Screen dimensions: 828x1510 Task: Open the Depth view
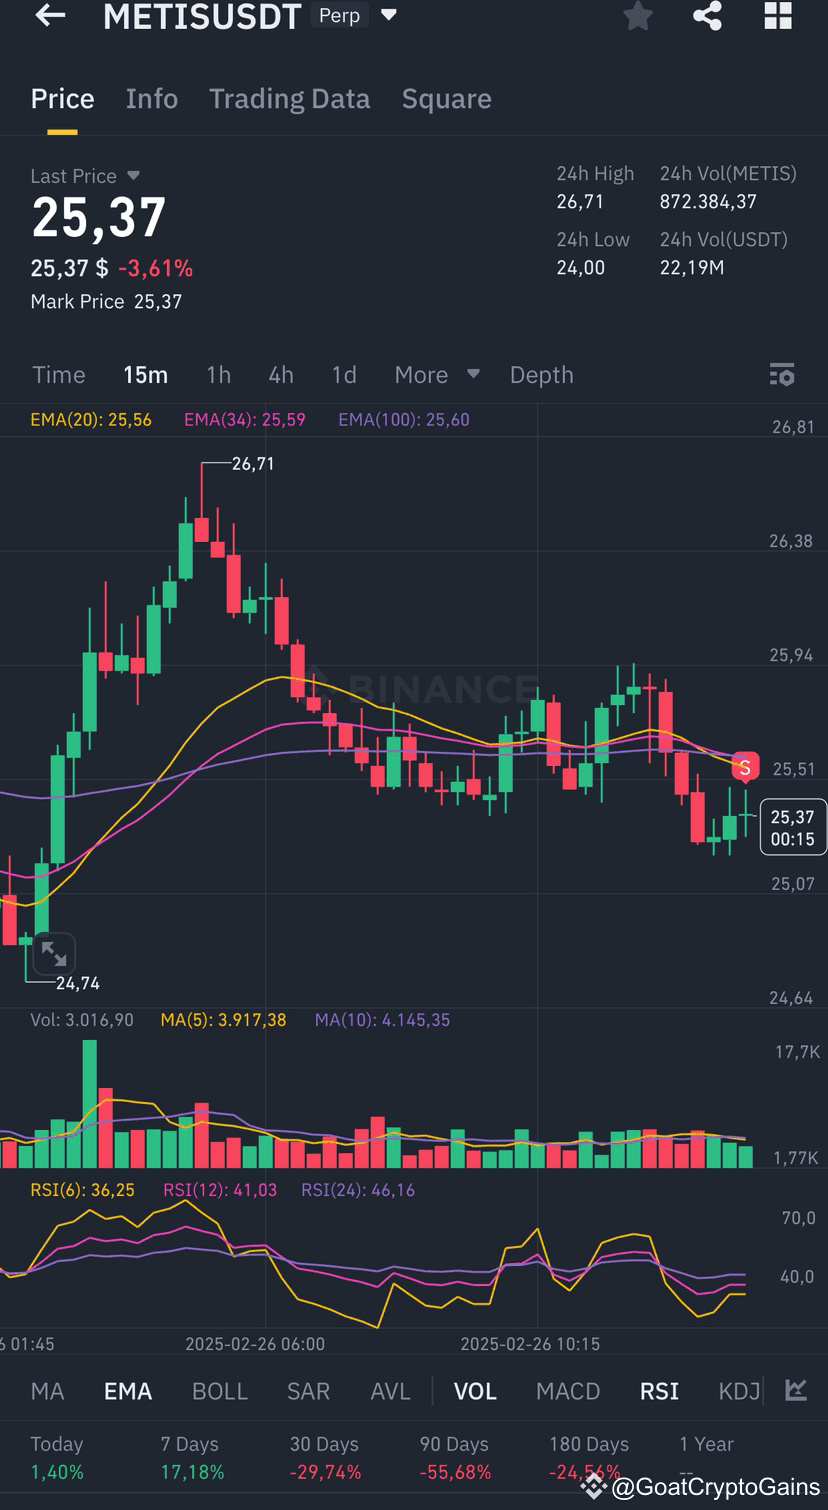(541, 375)
